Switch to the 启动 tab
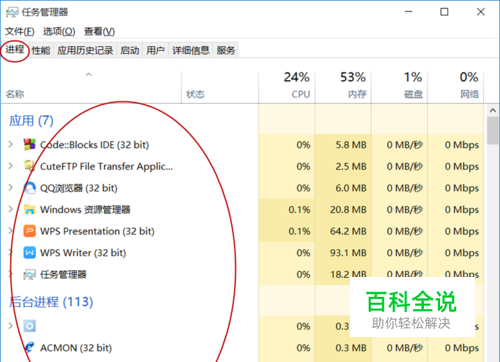Viewport: 500px width, 362px height. click(130, 50)
